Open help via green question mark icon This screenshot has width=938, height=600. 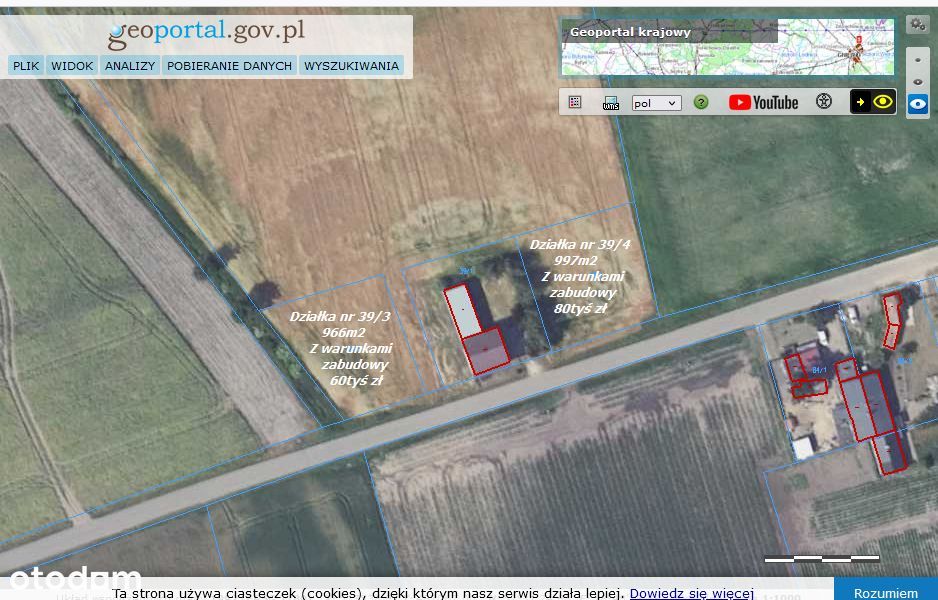tap(701, 102)
